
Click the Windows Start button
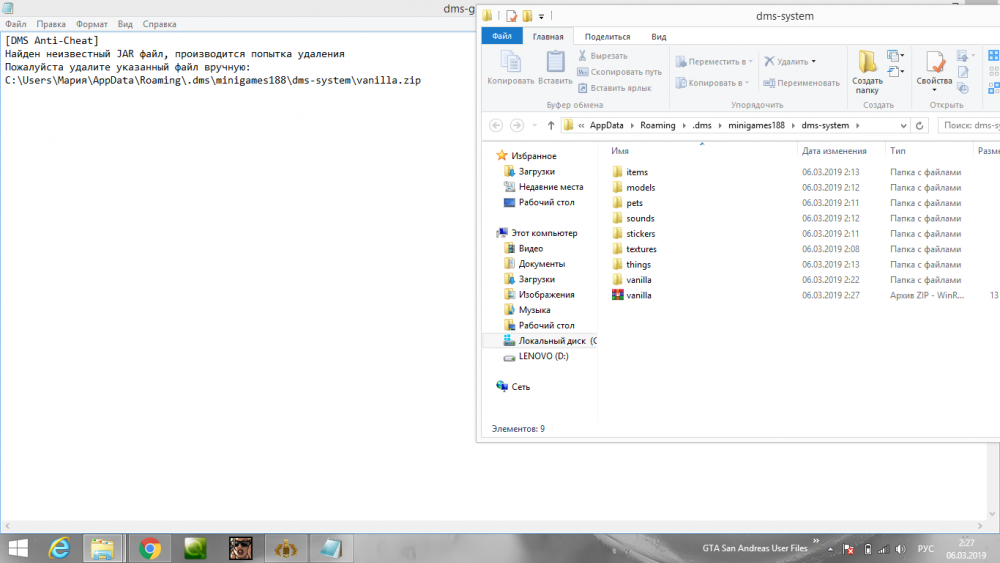click(18, 547)
